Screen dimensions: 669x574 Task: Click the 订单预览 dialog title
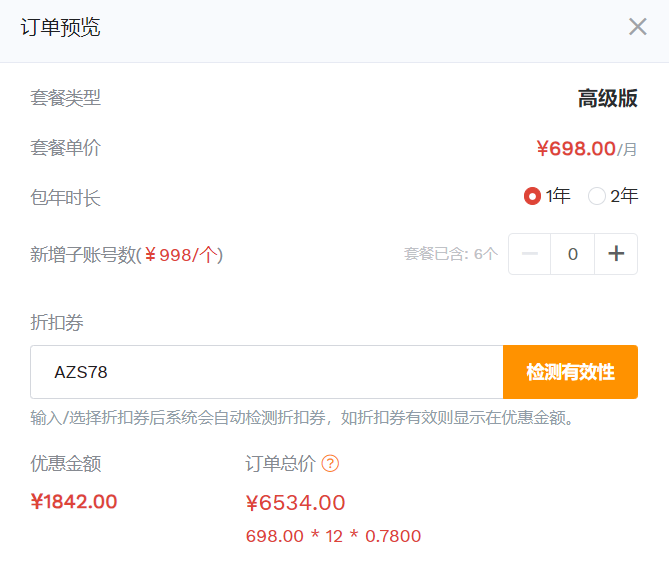[x=61, y=27]
